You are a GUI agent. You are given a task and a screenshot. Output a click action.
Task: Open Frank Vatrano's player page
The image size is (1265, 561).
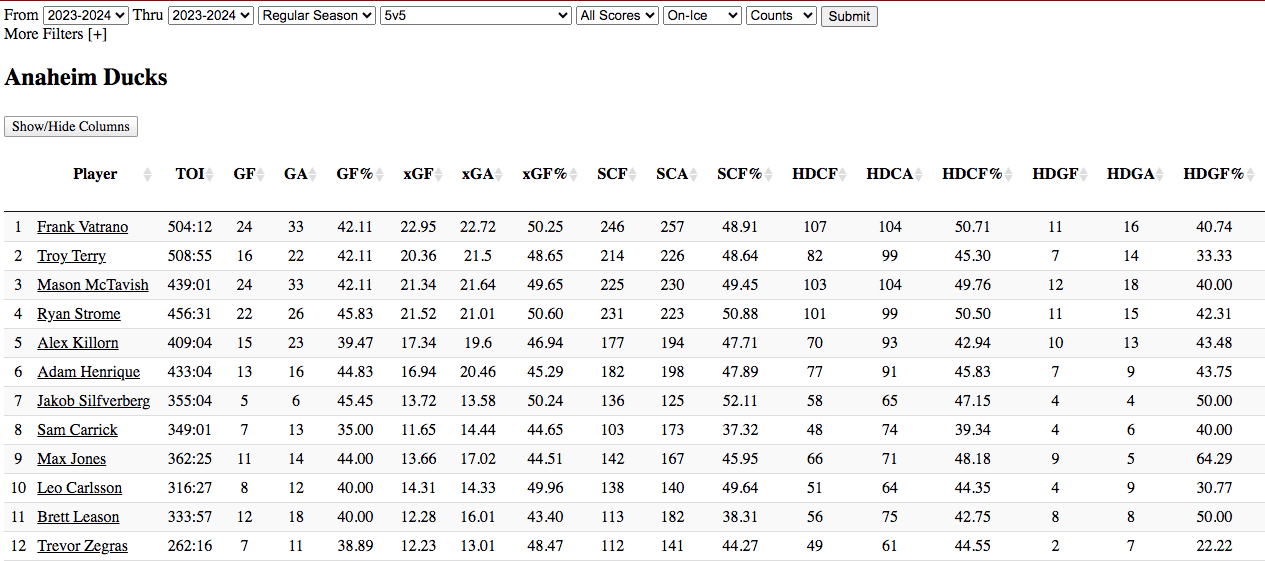click(82, 227)
